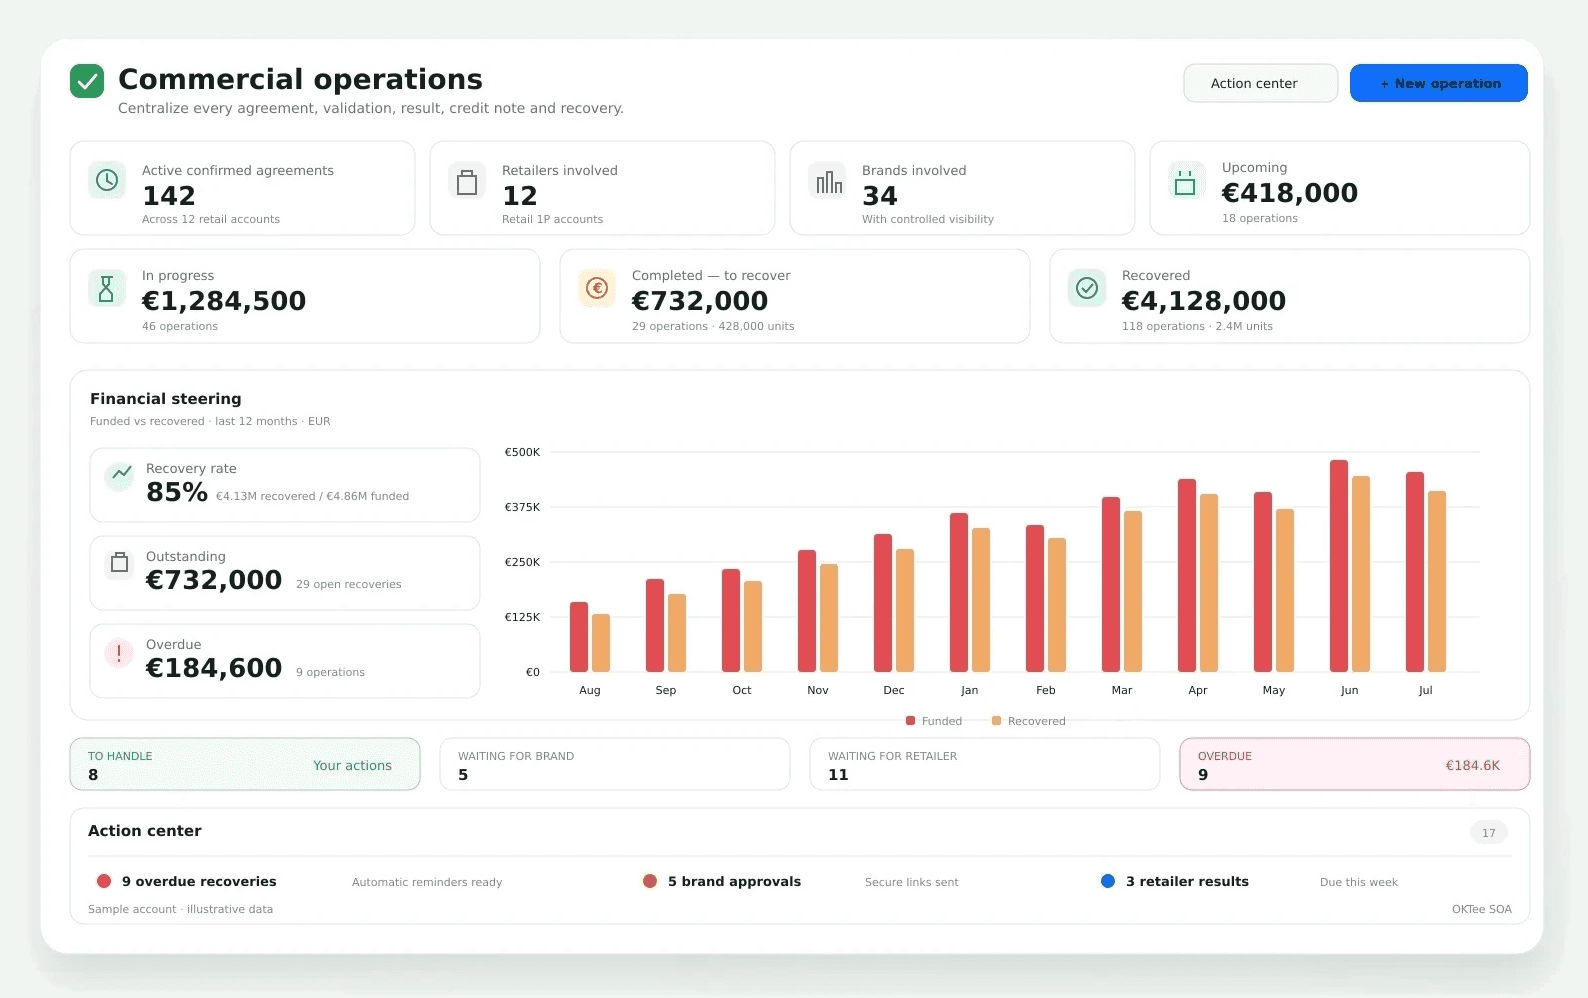The image size is (1588, 998).
Task: Click the euro coin icon on Completed card
Action: pyautogui.click(x=597, y=288)
